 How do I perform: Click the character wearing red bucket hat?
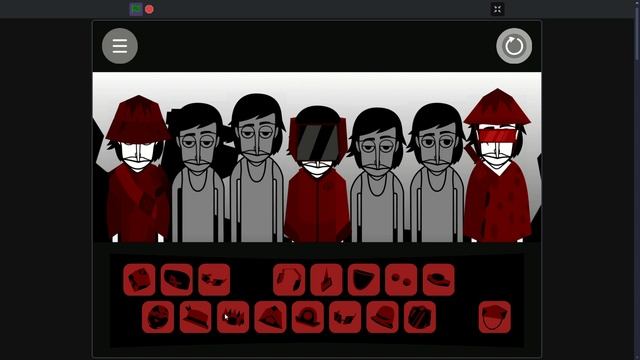click(138, 169)
